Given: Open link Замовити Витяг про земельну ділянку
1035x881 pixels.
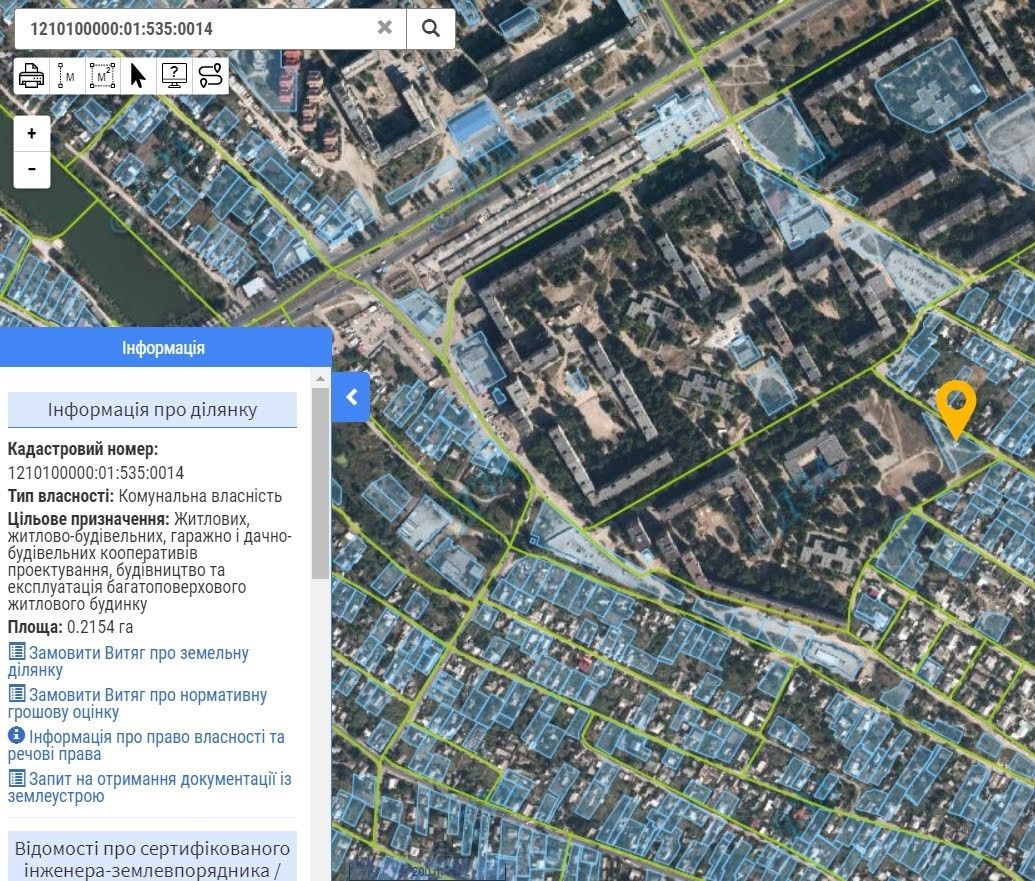Looking at the screenshot, I should (128, 661).
